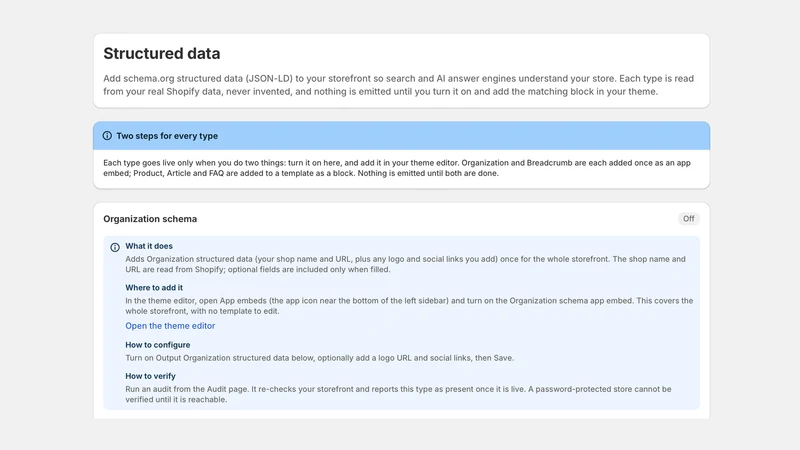Viewport: 800px width, 450px height.
Task: Click the text starting Run an audit from
Action: coord(398,394)
